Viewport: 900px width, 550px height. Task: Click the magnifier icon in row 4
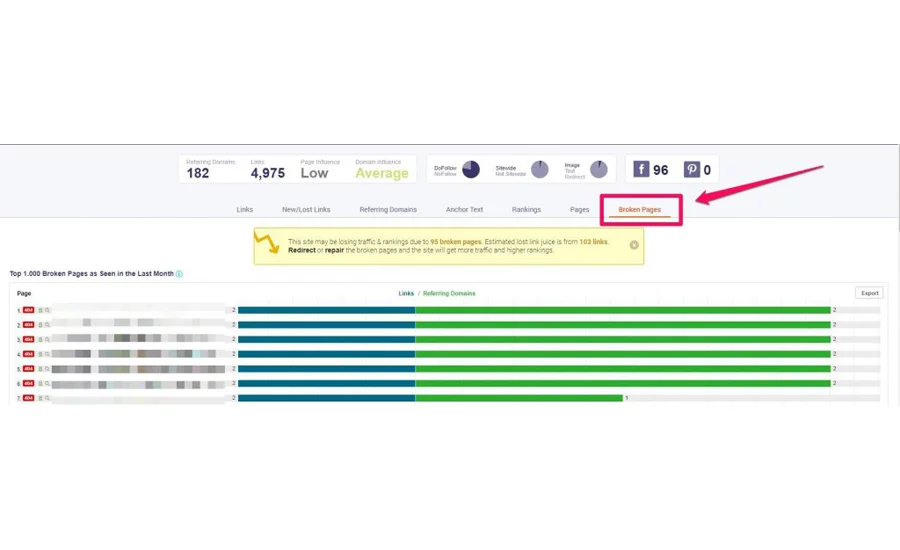(47, 354)
